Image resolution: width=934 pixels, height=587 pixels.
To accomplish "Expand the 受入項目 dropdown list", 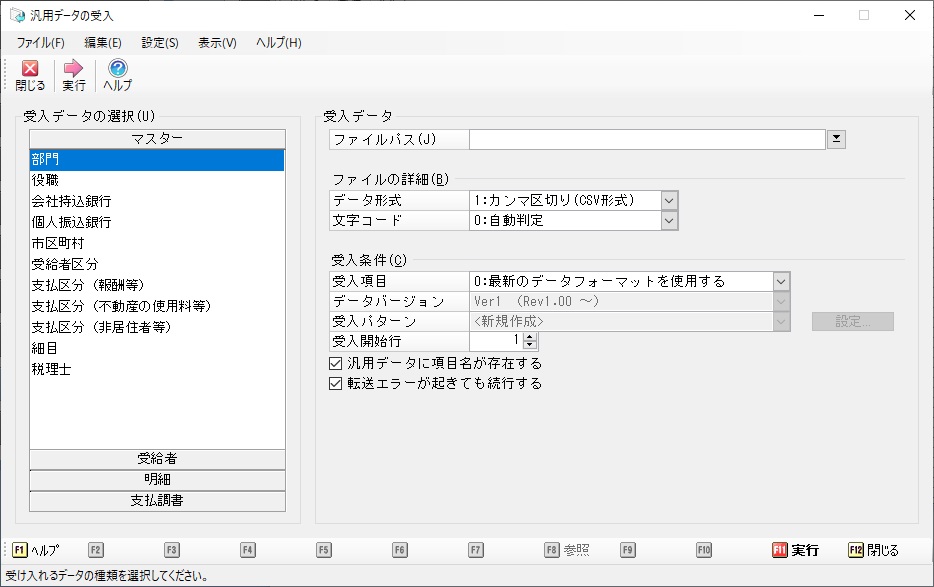I will coord(781,281).
